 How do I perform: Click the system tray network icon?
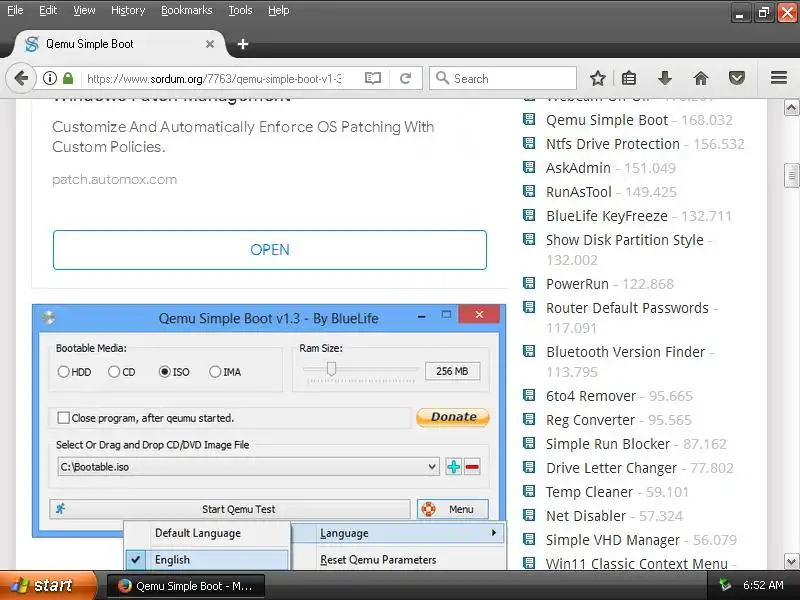pos(724,585)
